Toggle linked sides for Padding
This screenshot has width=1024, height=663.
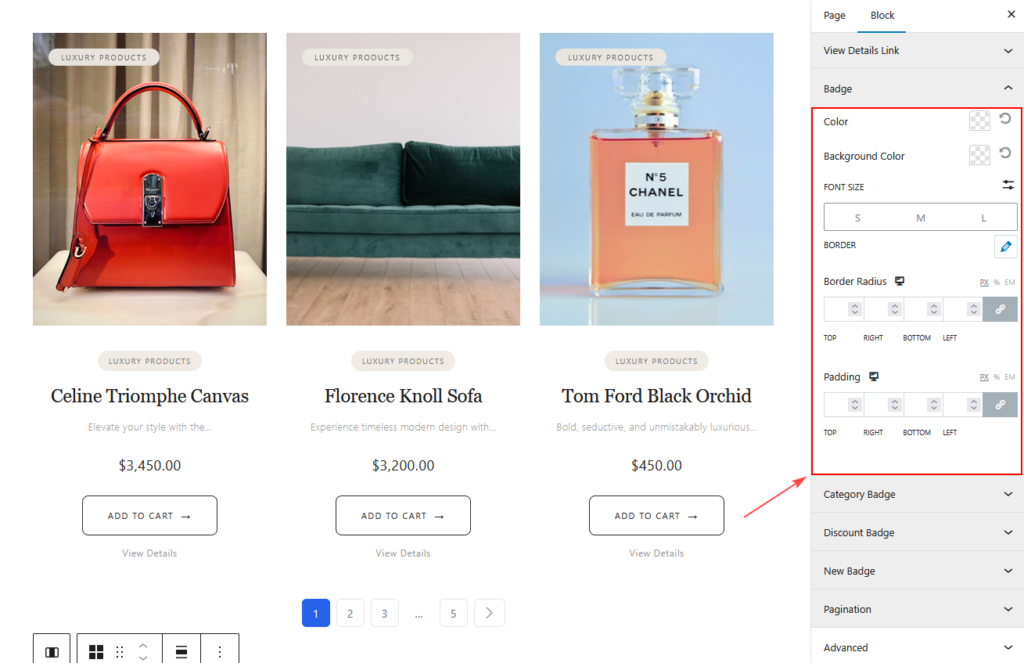click(1000, 405)
